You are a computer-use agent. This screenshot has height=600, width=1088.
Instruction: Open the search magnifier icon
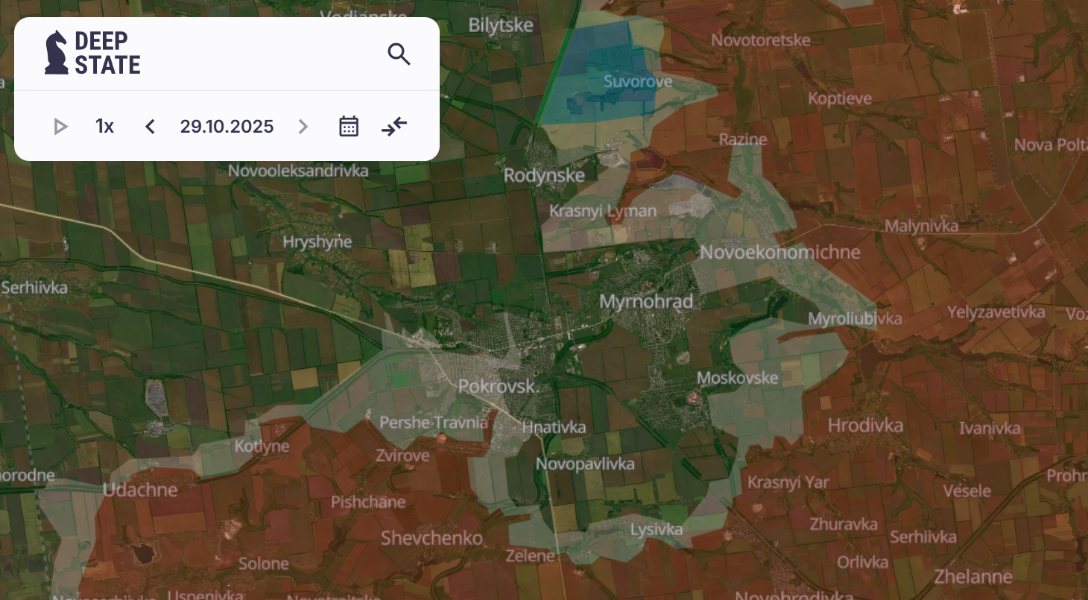tap(399, 54)
